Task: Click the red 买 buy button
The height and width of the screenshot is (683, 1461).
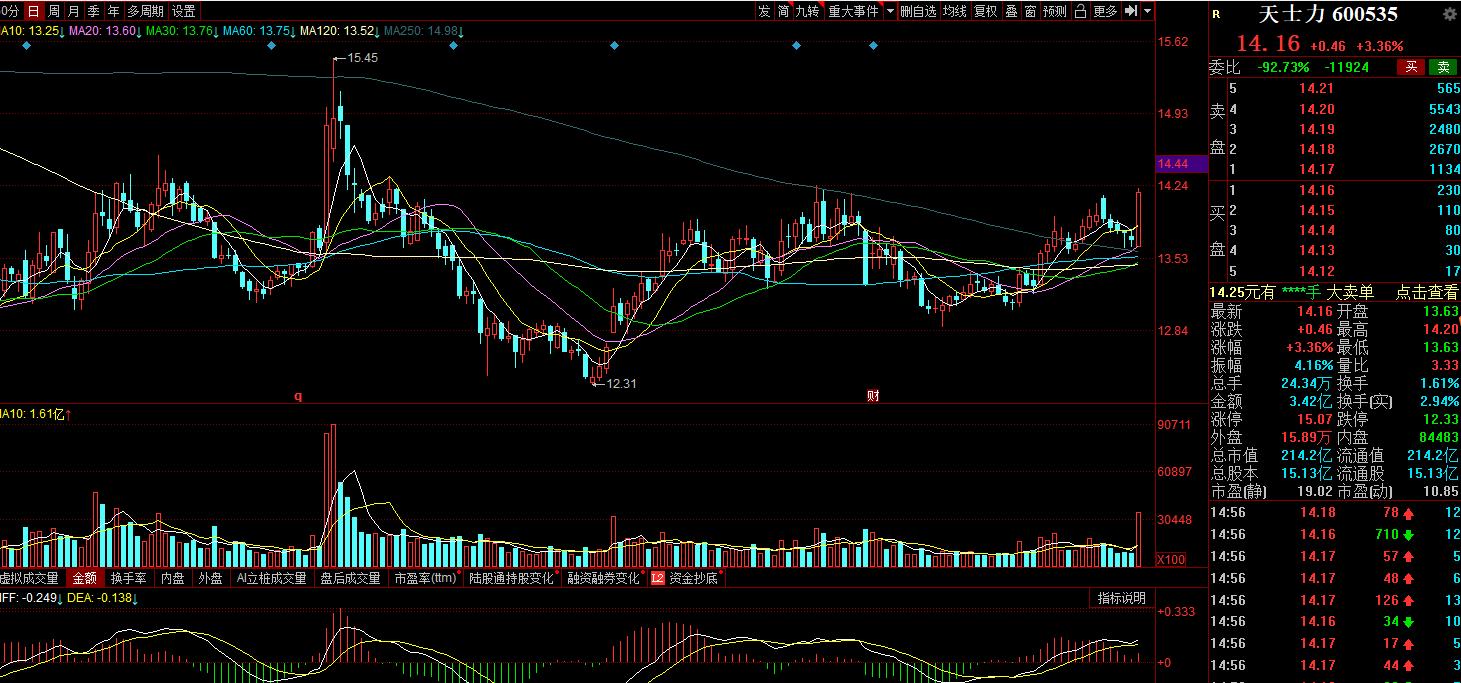Action: pos(1411,67)
